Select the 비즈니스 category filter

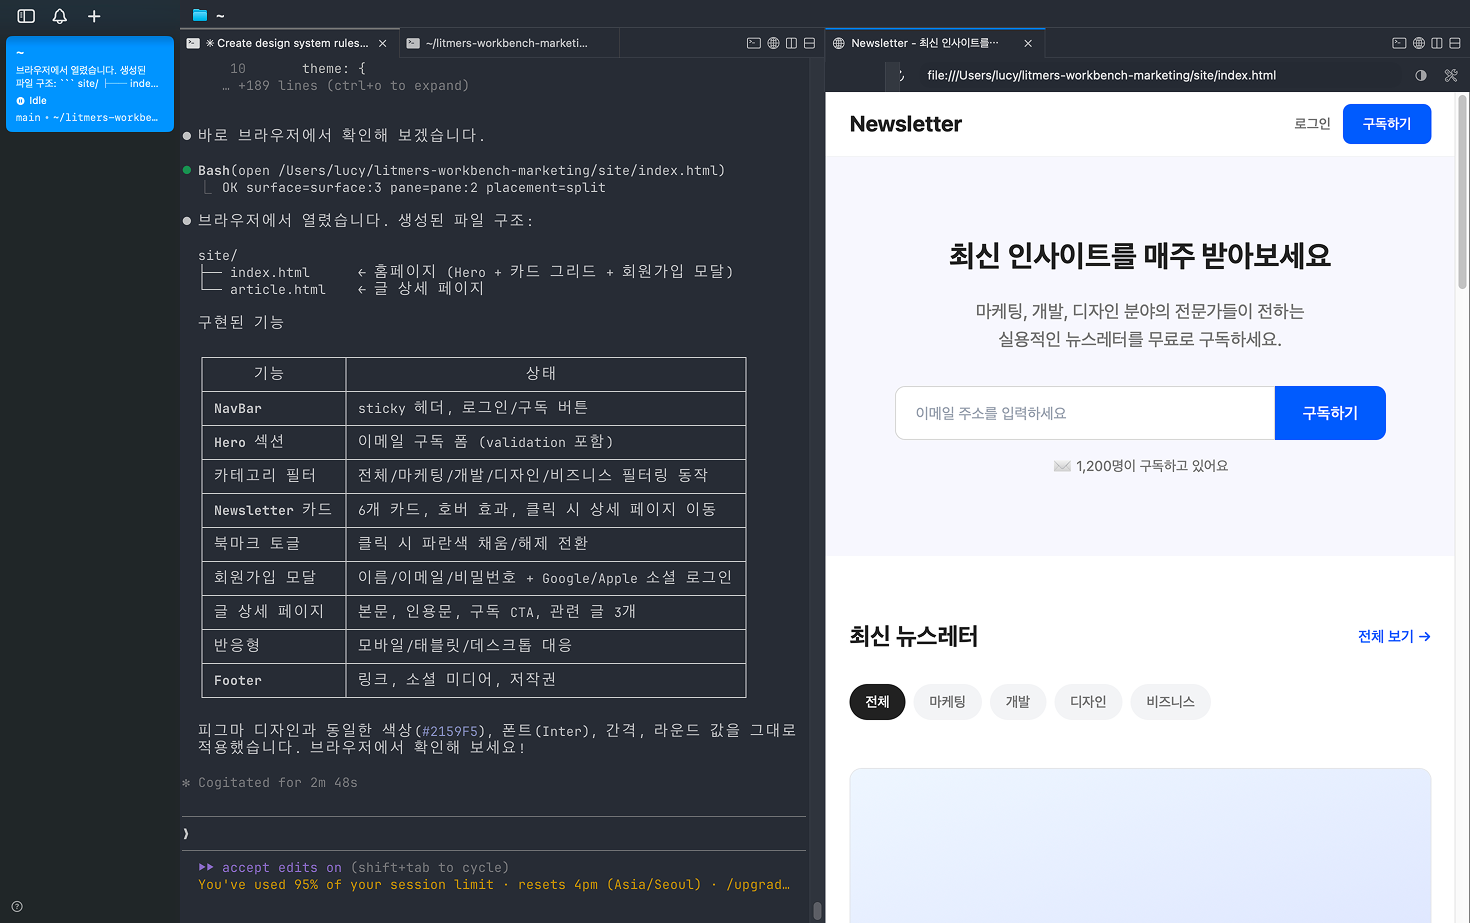1170,702
